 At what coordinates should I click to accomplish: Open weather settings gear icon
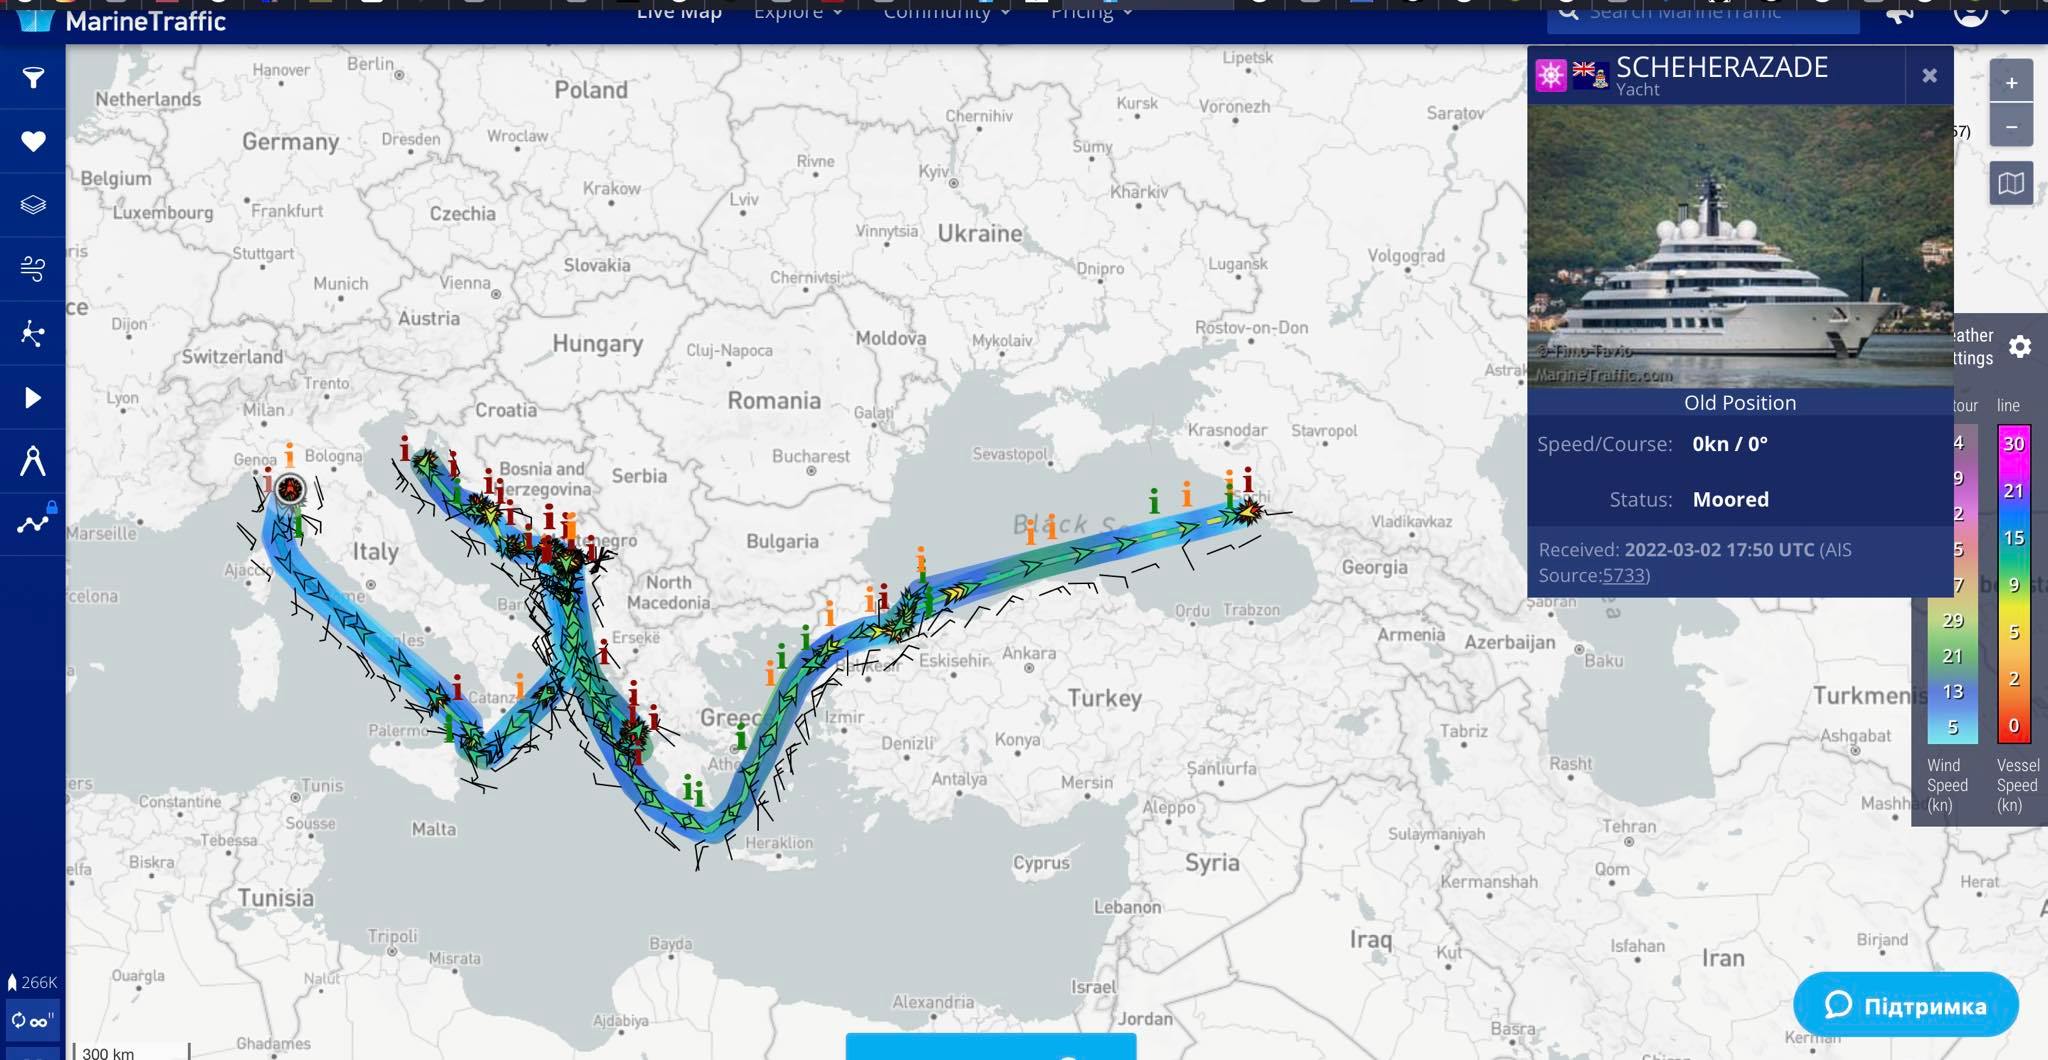(2020, 347)
